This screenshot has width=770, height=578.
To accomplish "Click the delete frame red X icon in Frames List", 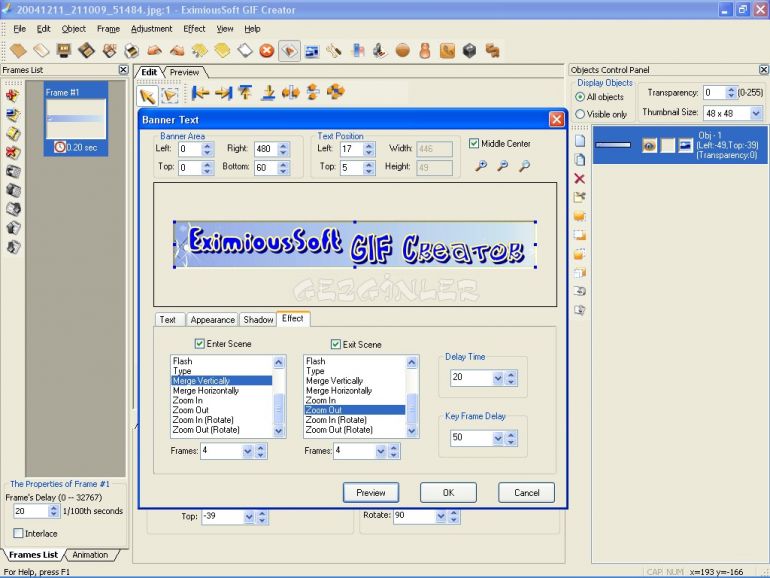I will point(13,153).
